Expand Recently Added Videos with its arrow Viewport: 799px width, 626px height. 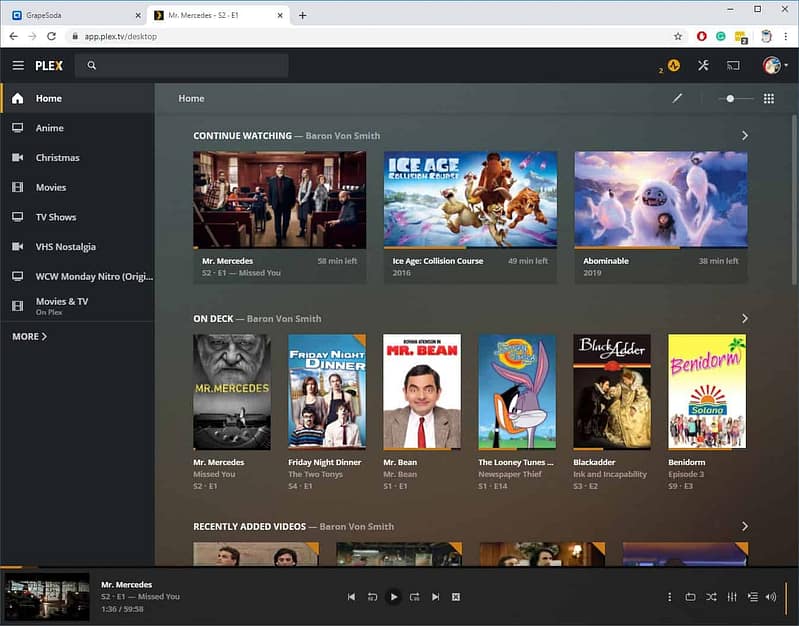(744, 526)
